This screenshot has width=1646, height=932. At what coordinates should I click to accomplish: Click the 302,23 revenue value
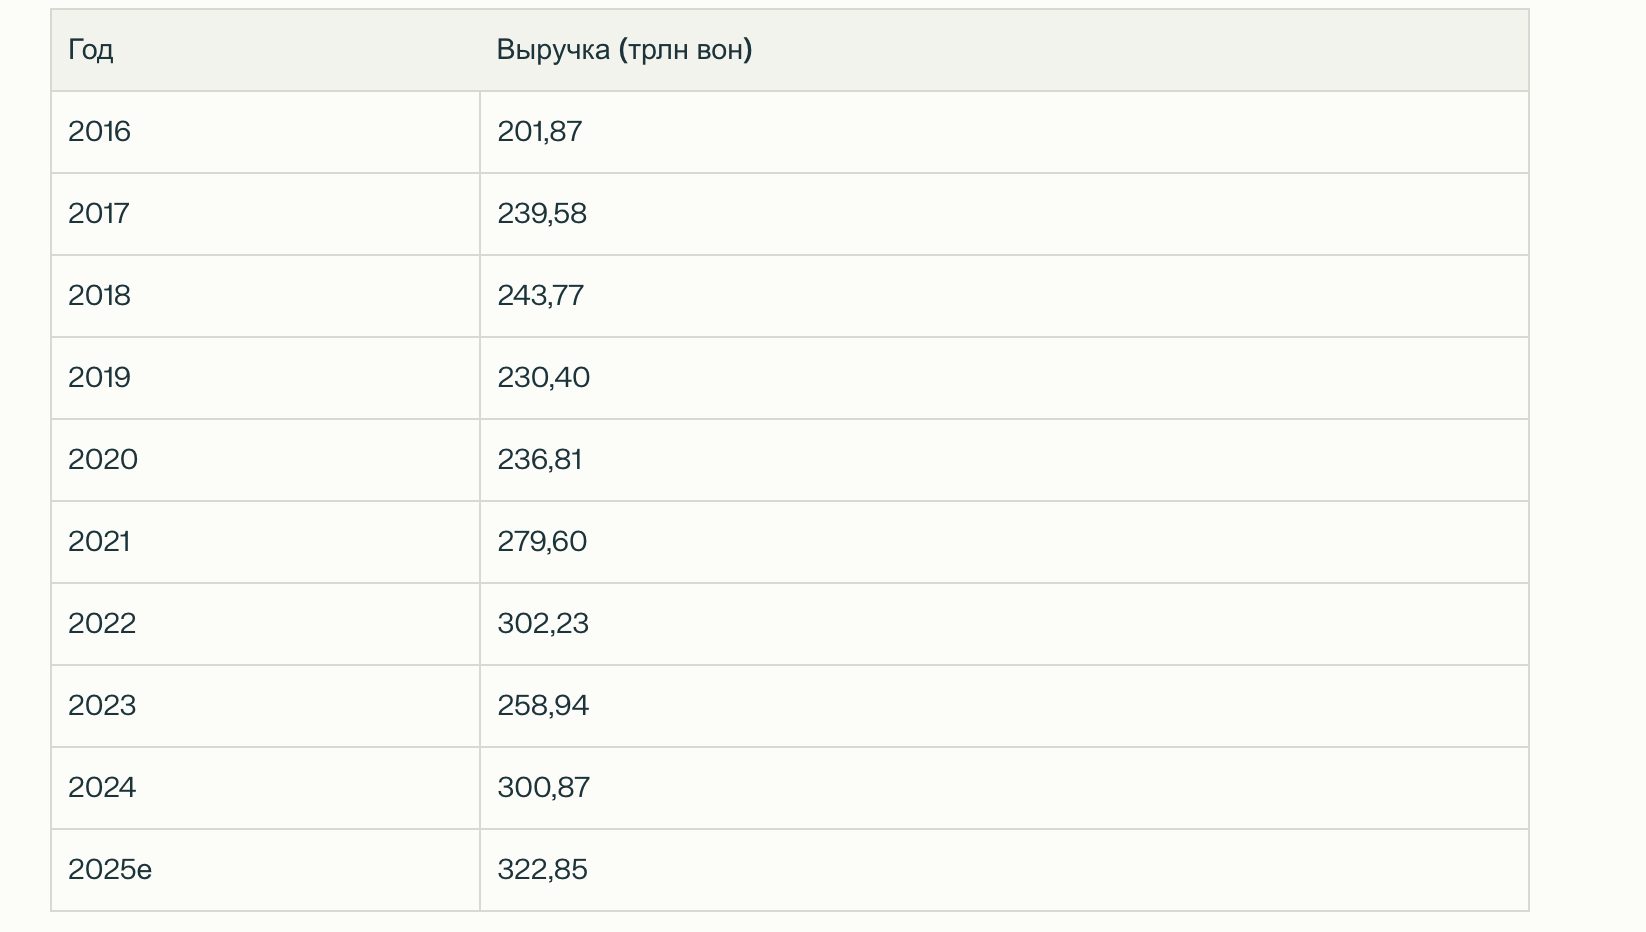pyautogui.click(x=543, y=624)
